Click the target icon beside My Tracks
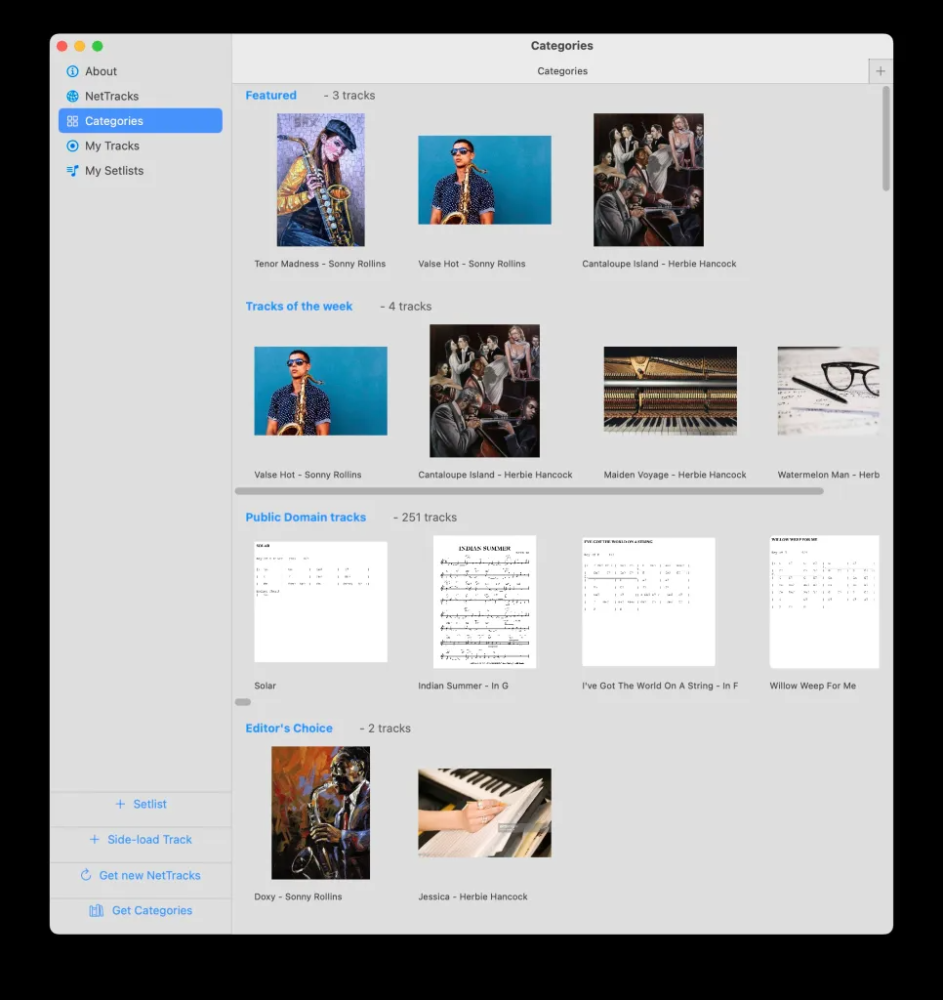 (72, 145)
